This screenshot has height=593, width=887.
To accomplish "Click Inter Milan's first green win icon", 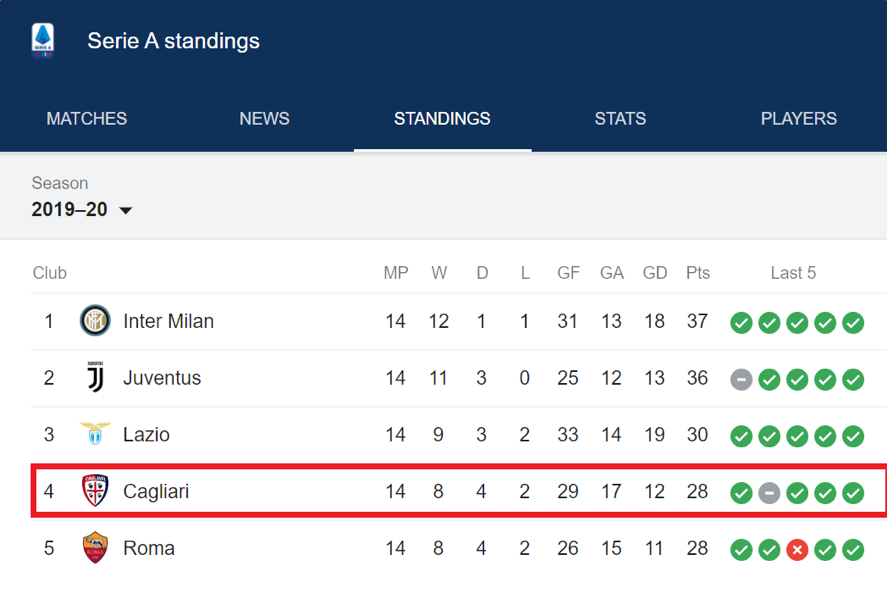I will click(x=741, y=323).
